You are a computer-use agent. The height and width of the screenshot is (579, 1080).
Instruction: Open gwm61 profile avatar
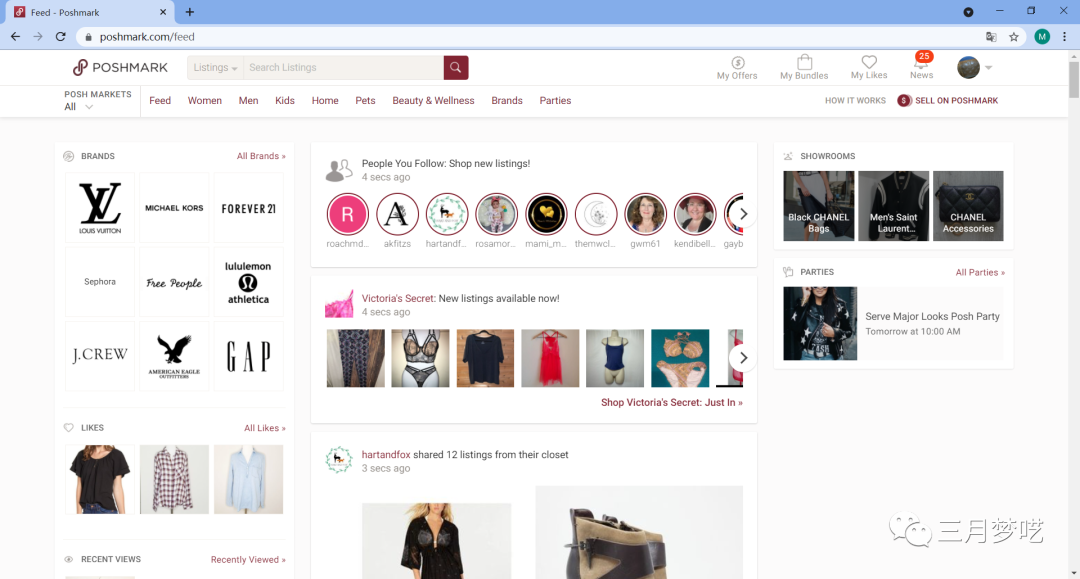(645, 214)
